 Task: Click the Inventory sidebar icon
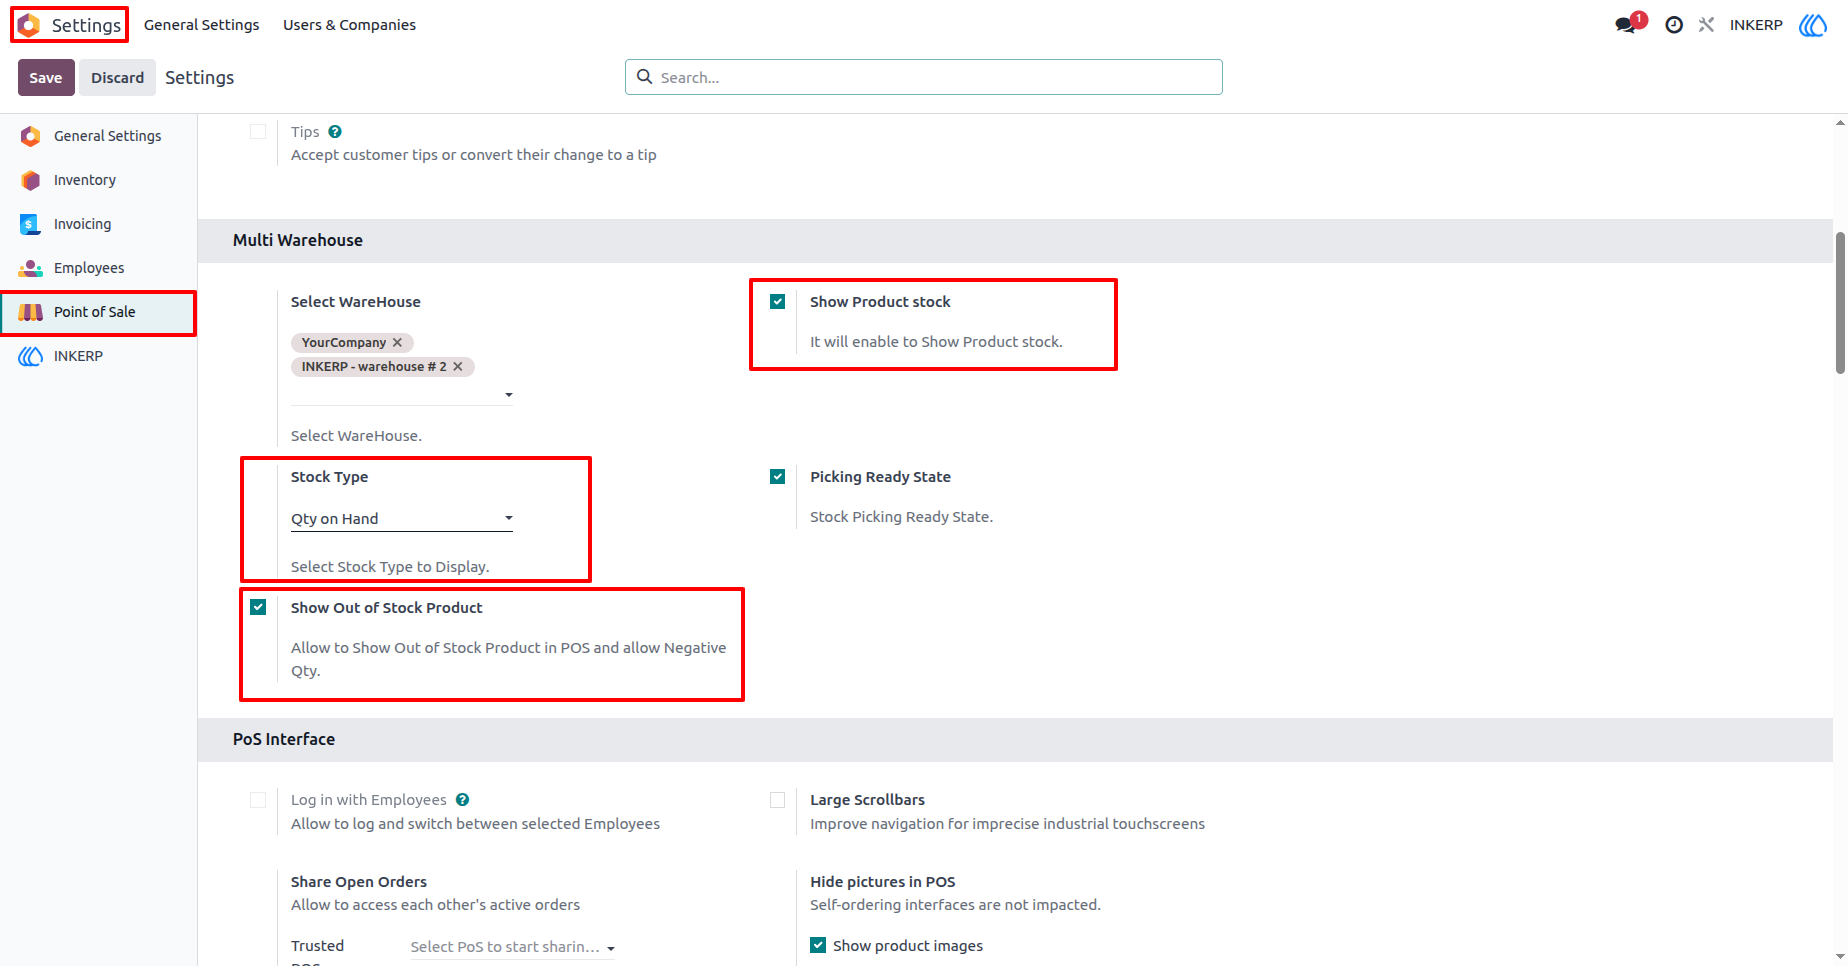coord(31,180)
